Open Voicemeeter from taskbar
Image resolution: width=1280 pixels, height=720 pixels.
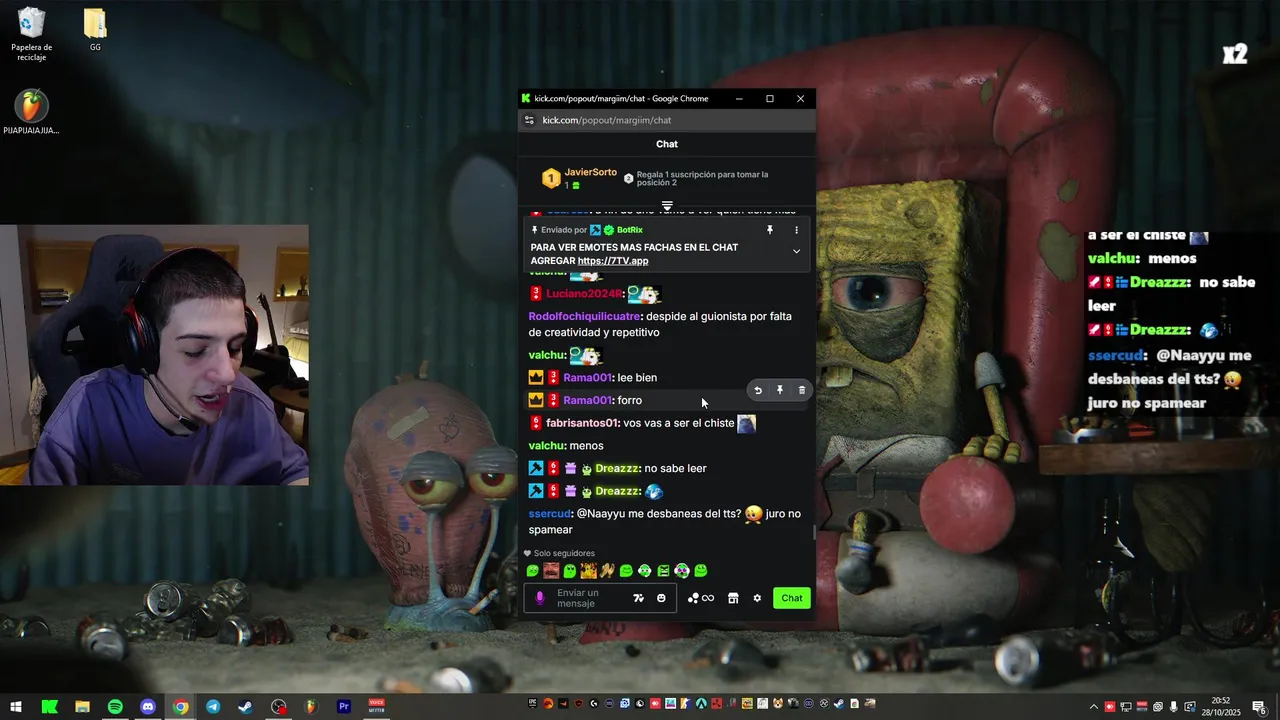pos(377,707)
